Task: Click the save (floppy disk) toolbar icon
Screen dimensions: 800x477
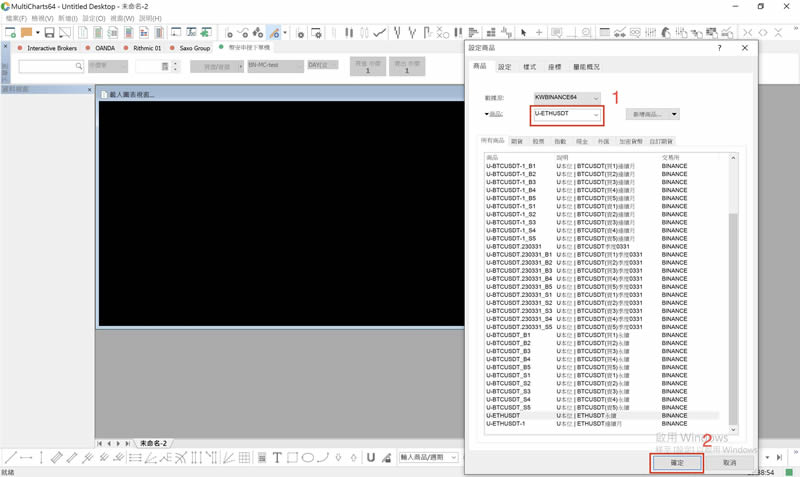Action: [x=49, y=33]
